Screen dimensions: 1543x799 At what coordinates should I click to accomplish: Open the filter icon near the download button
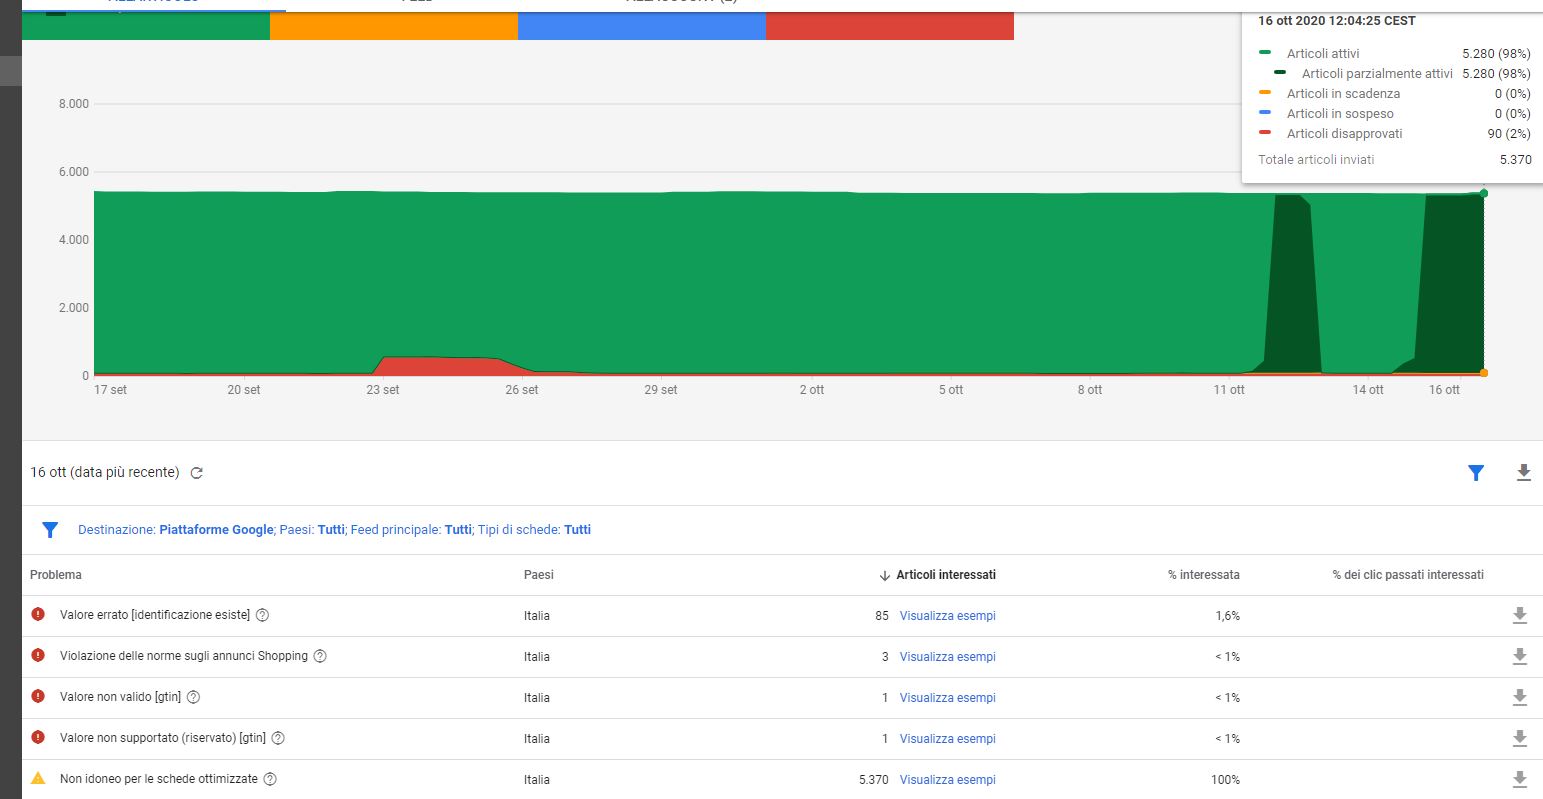pyautogui.click(x=1476, y=473)
